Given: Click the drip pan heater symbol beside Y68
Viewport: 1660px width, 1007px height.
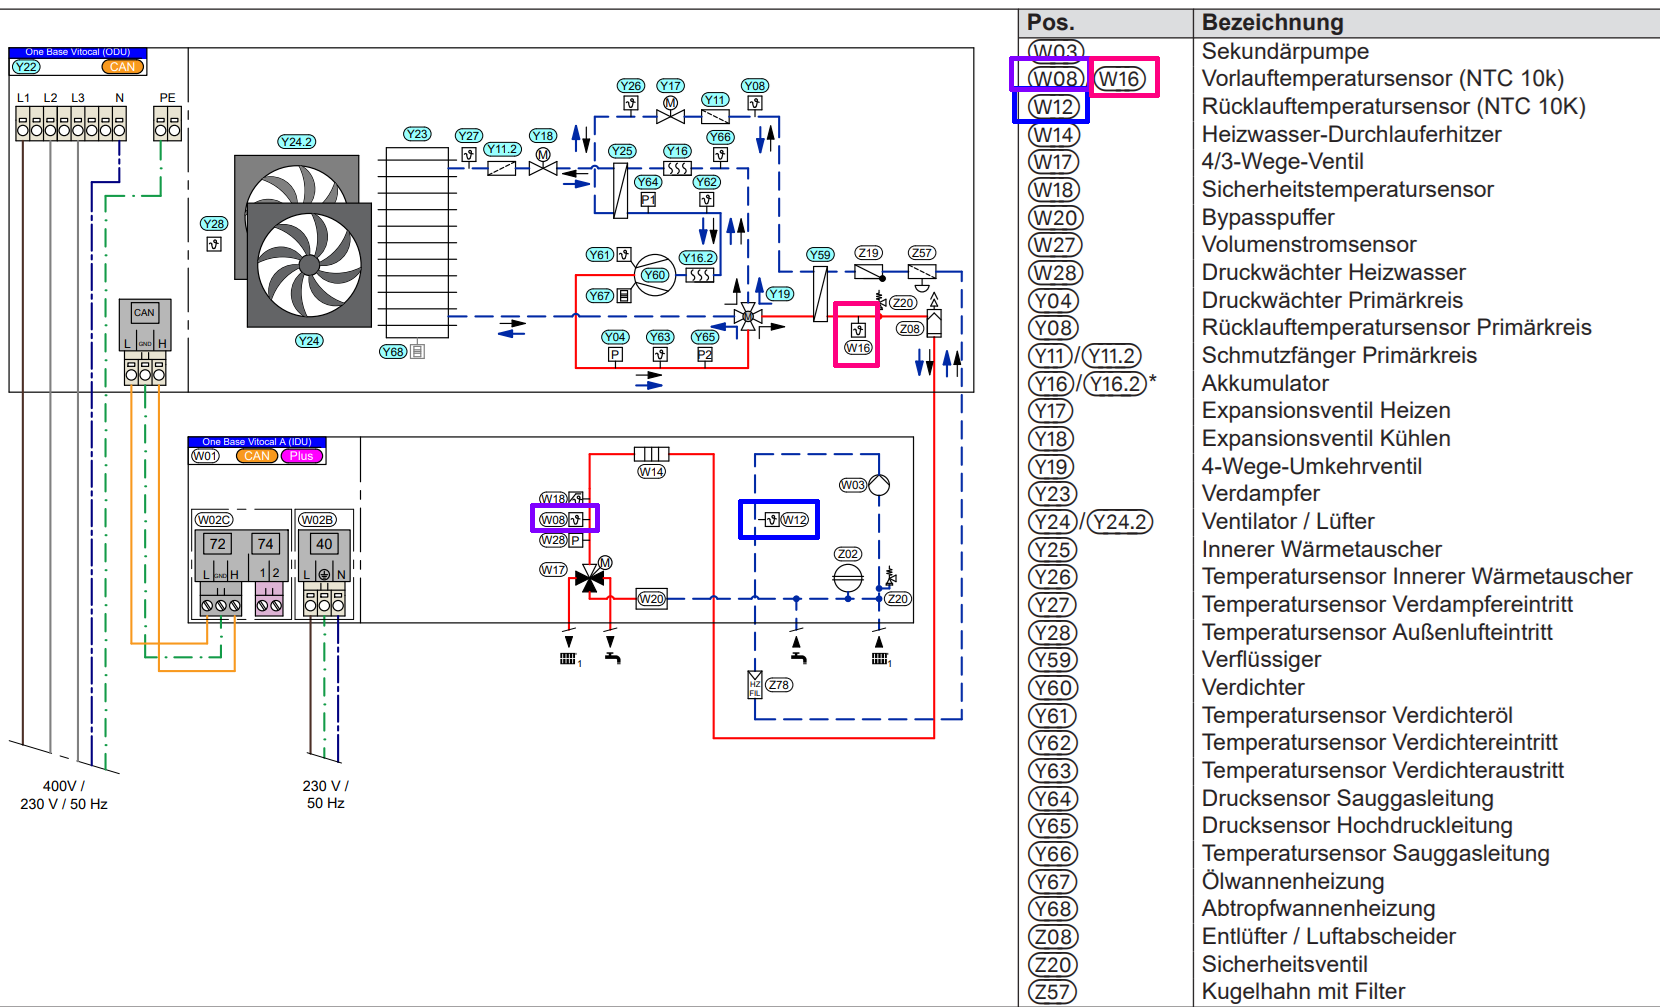Looking at the screenshot, I should point(417,352).
